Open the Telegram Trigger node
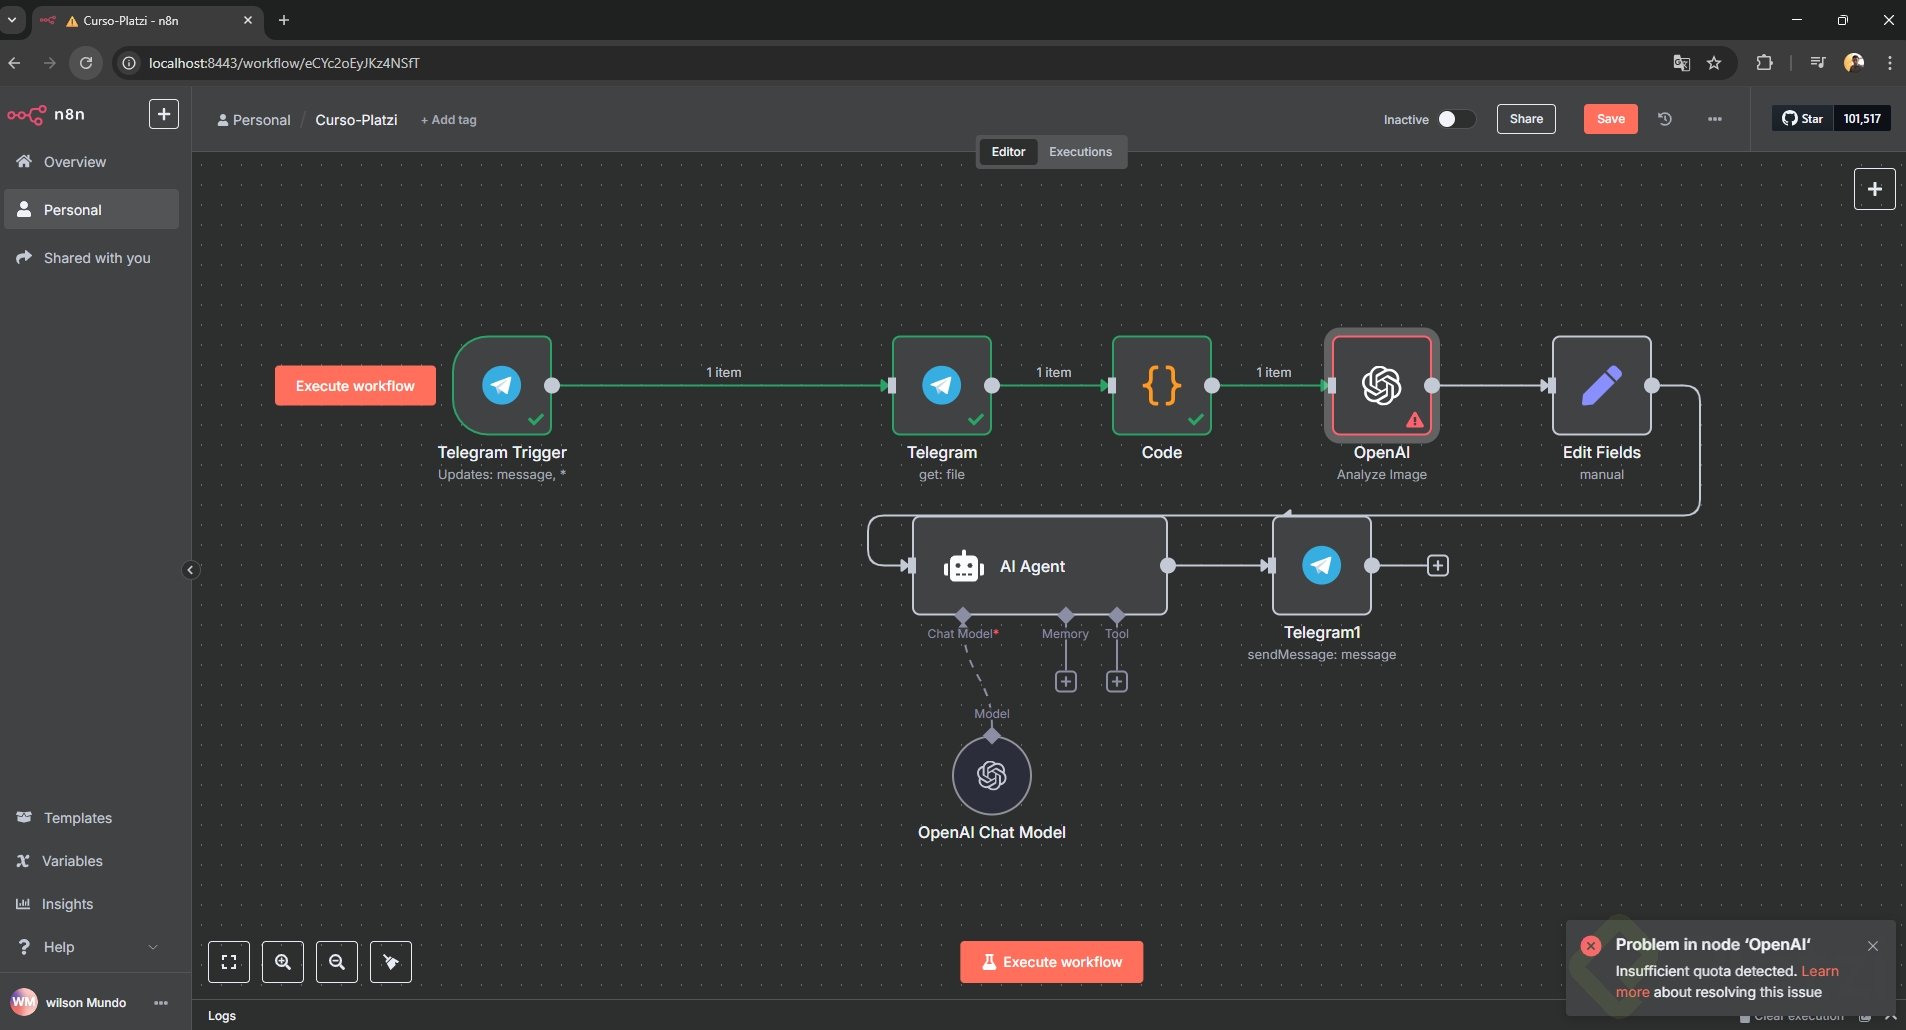This screenshot has height=1030, width=1906. (x=502, y=385)
